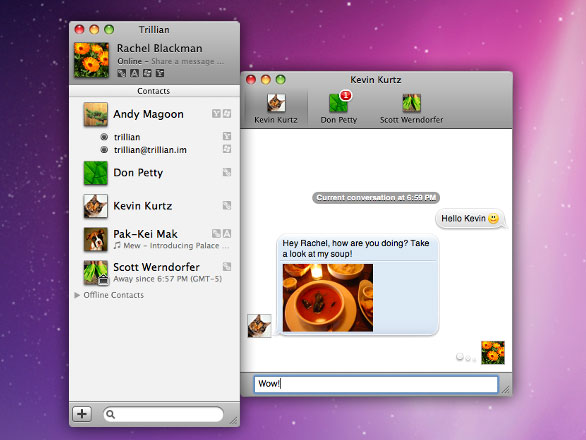Click the Away since 6:57 PM status line
The width and height of the screenshot is (586, 440).
[167, 279]
